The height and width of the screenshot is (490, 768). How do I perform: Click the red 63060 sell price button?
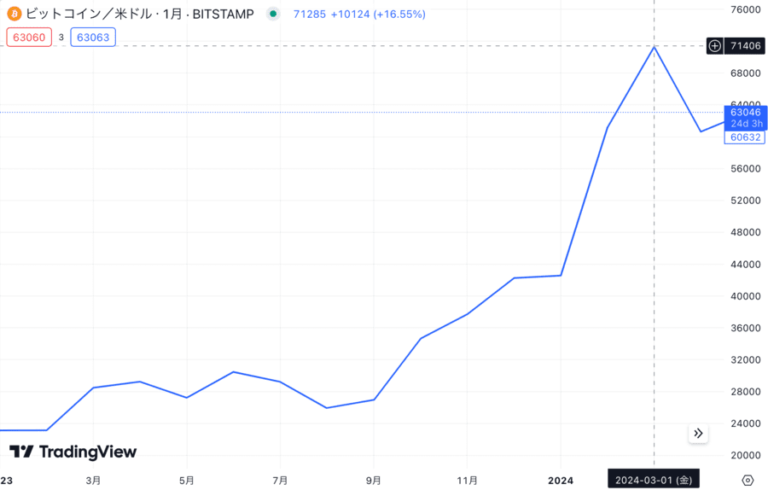tap(29, 37)
